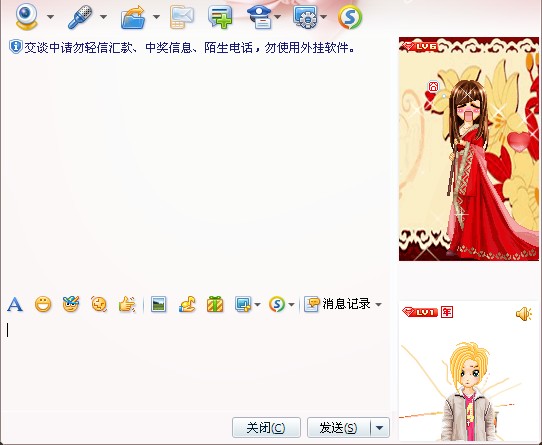Insert a picture using landscape image icon
The height and width of the screenshot is (445, 542).
coord(158,305)
